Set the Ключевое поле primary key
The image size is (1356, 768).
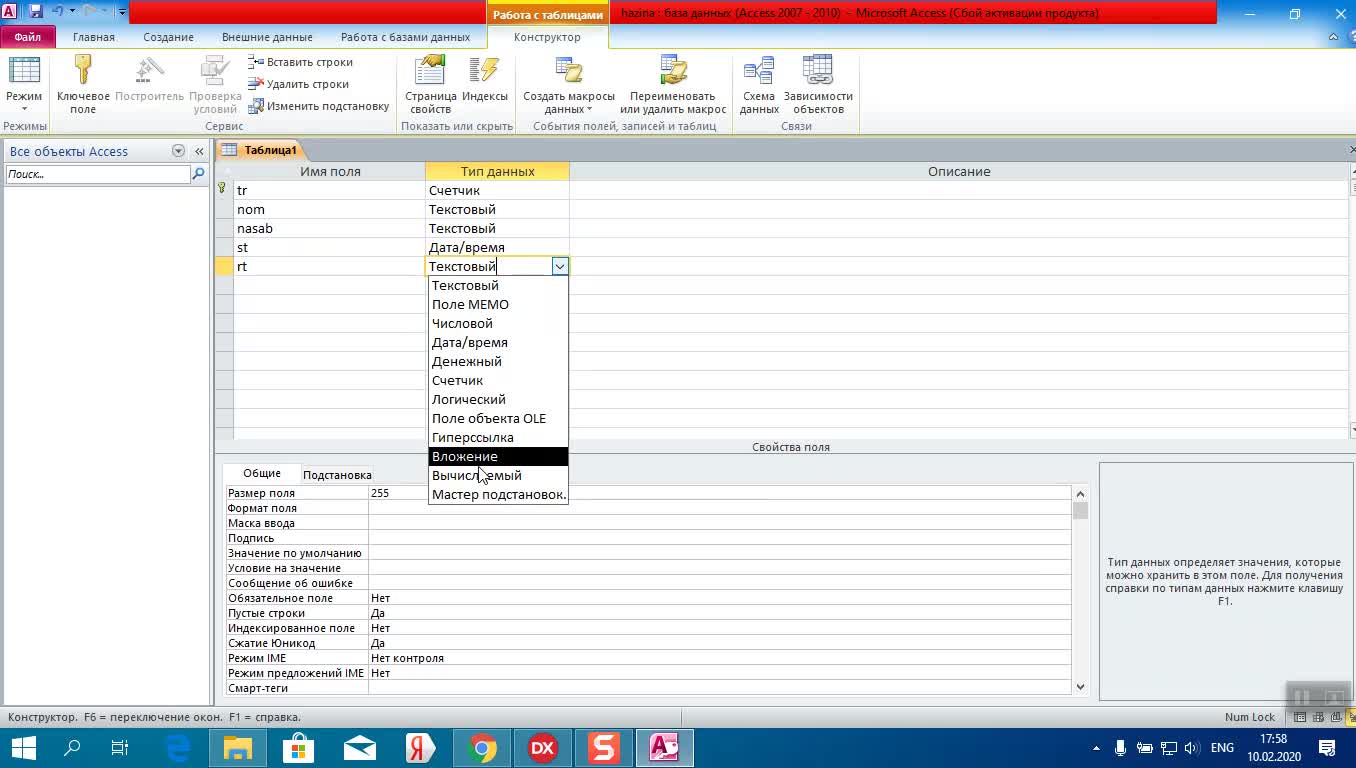pos(83,85)
